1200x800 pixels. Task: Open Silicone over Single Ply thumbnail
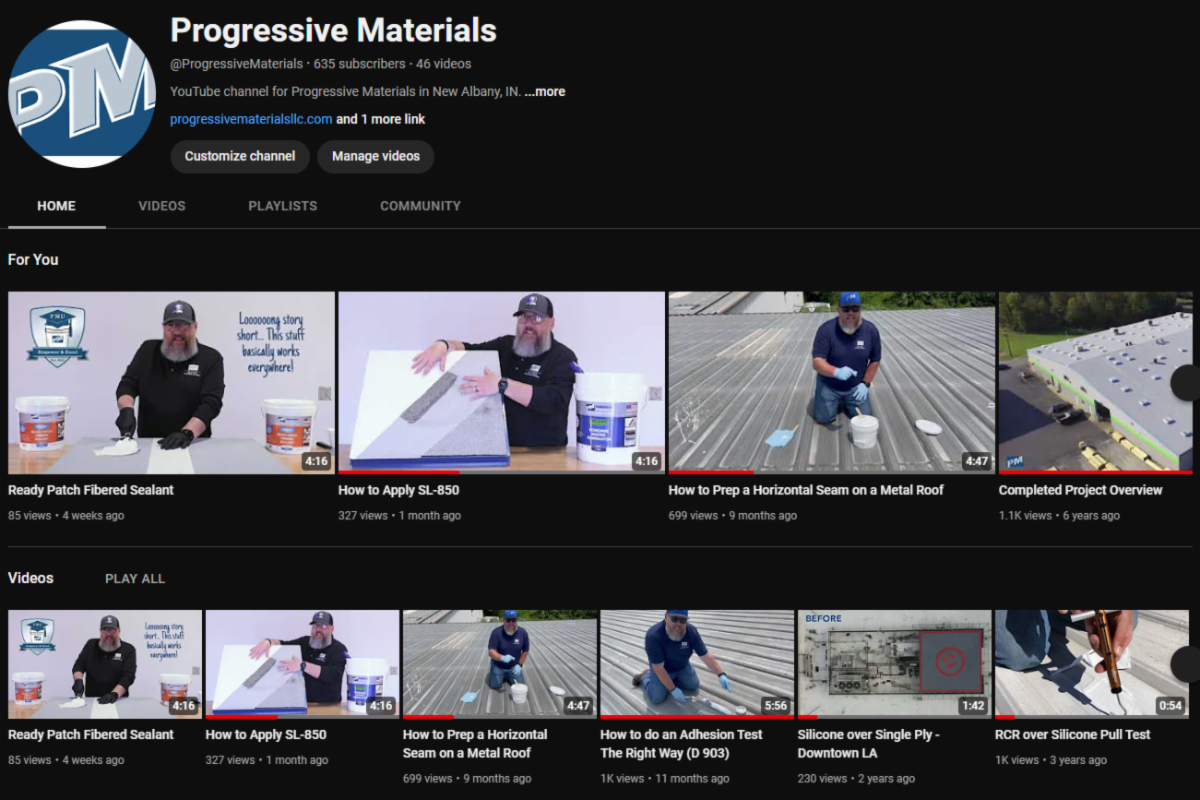pyautogui.click(x=894, y=665)
